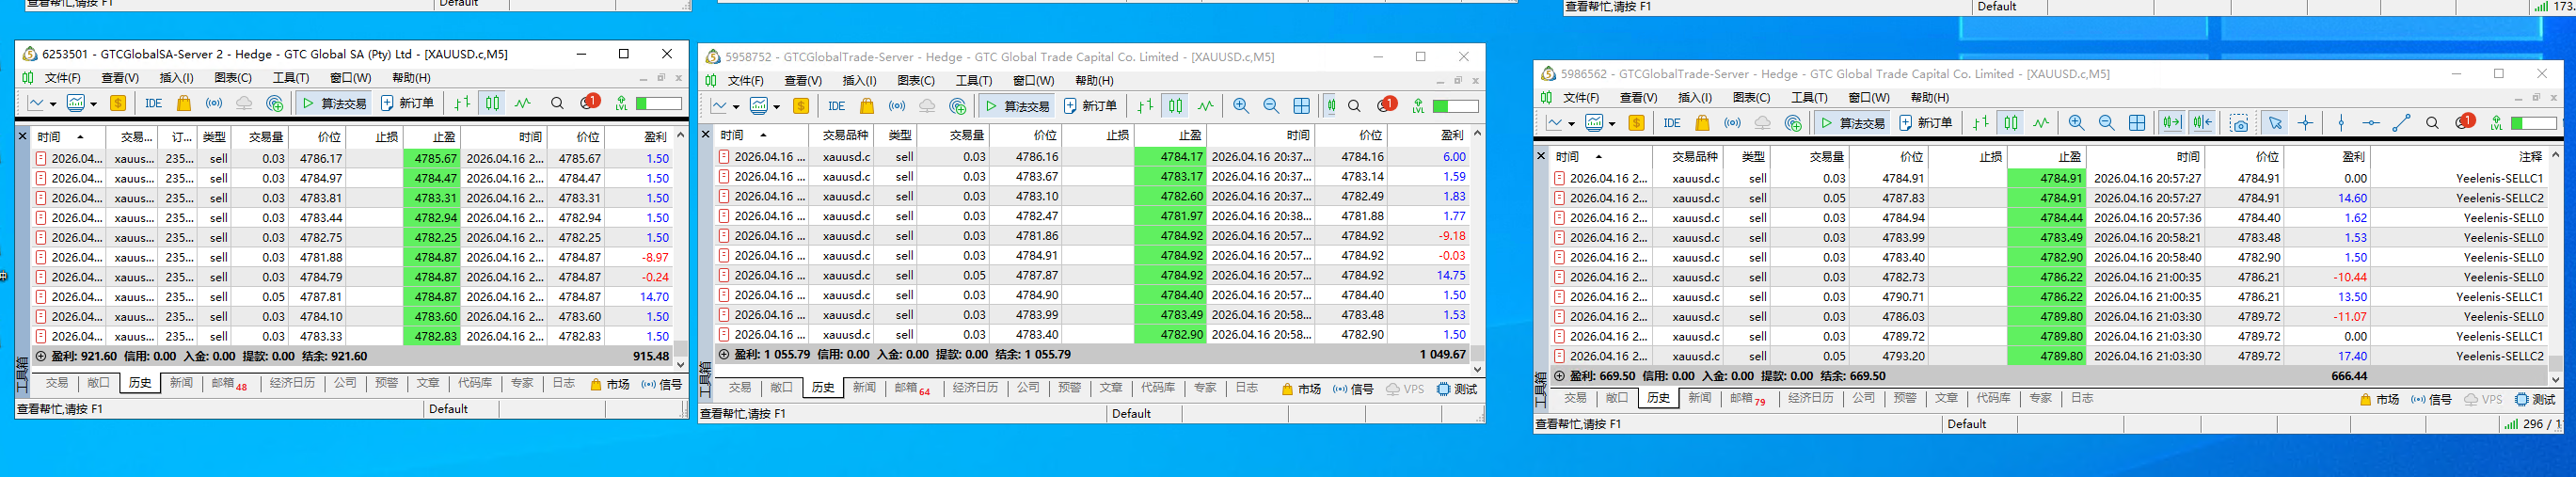Toggle 算法交易 in 5958752 window
Image resolution: width=2576 pixels, height=477 pixels.
pos(1016,106)
